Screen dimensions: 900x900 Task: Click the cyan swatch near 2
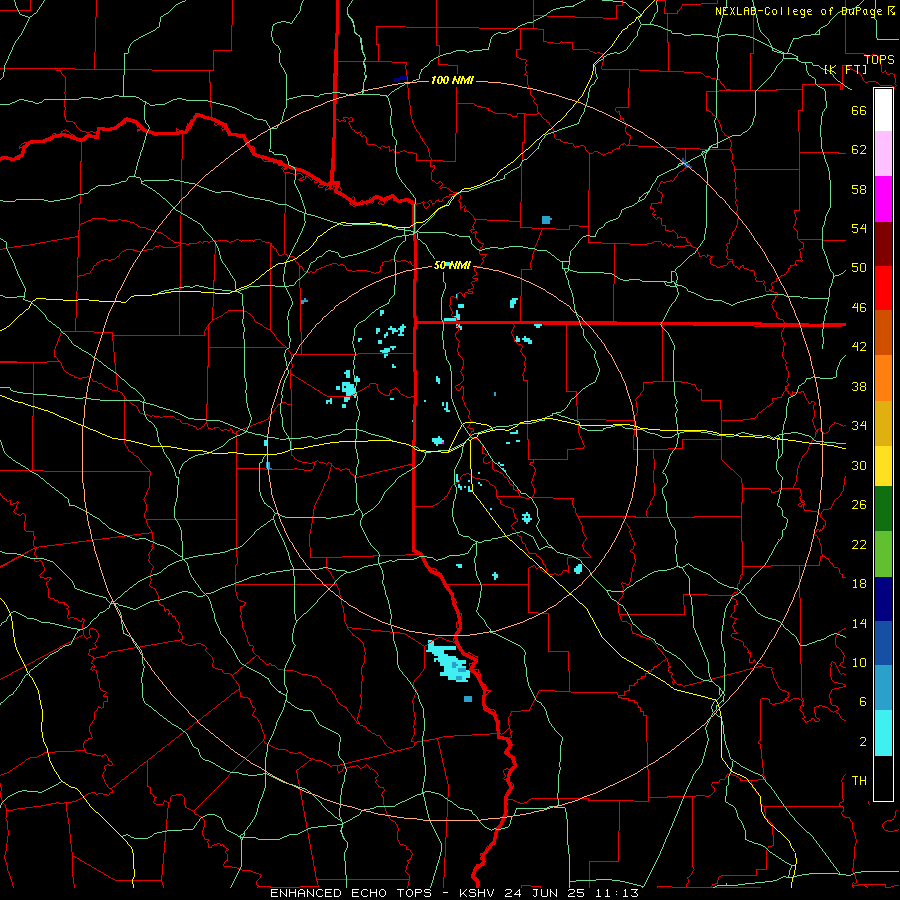[x=883, y=733]
